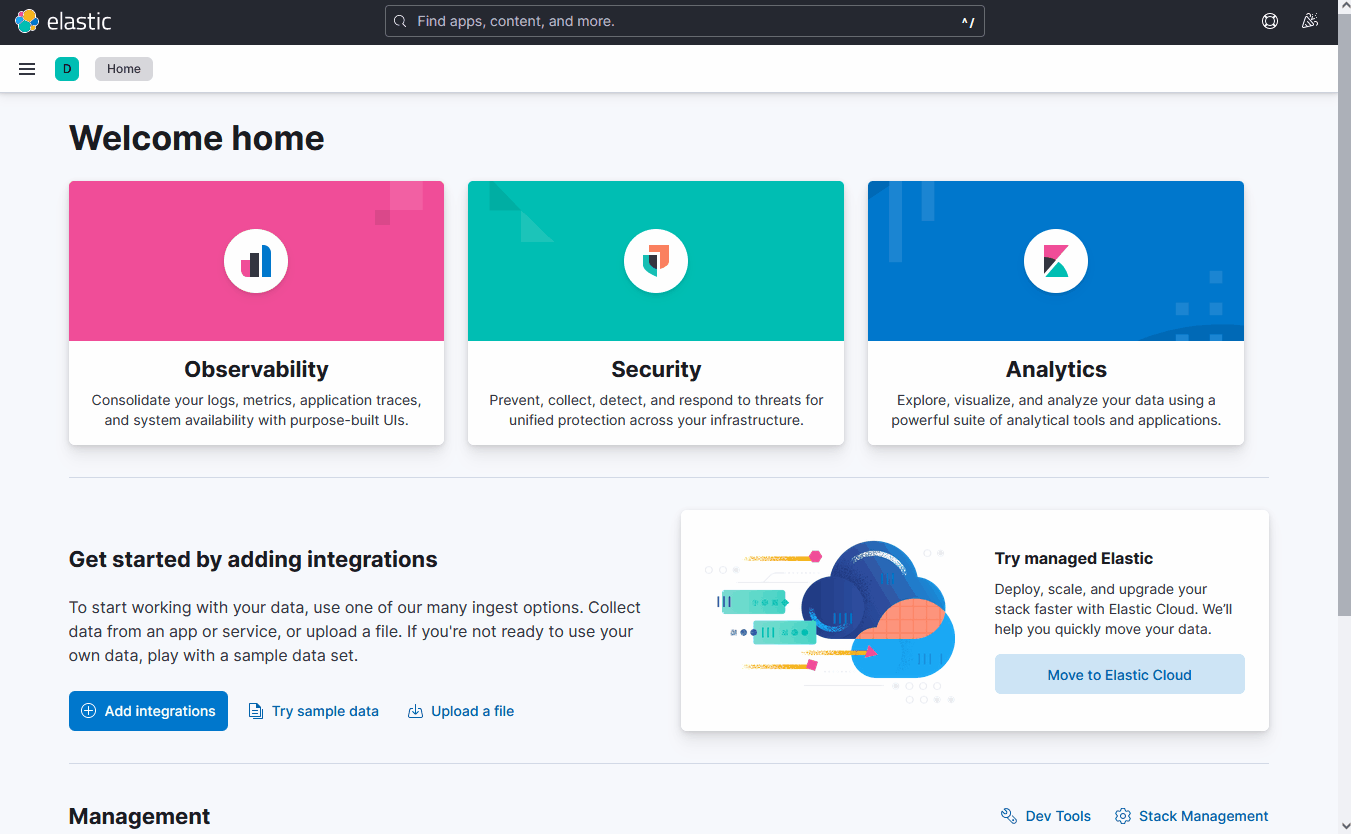Open the Observability solution card

pos(255,312)
